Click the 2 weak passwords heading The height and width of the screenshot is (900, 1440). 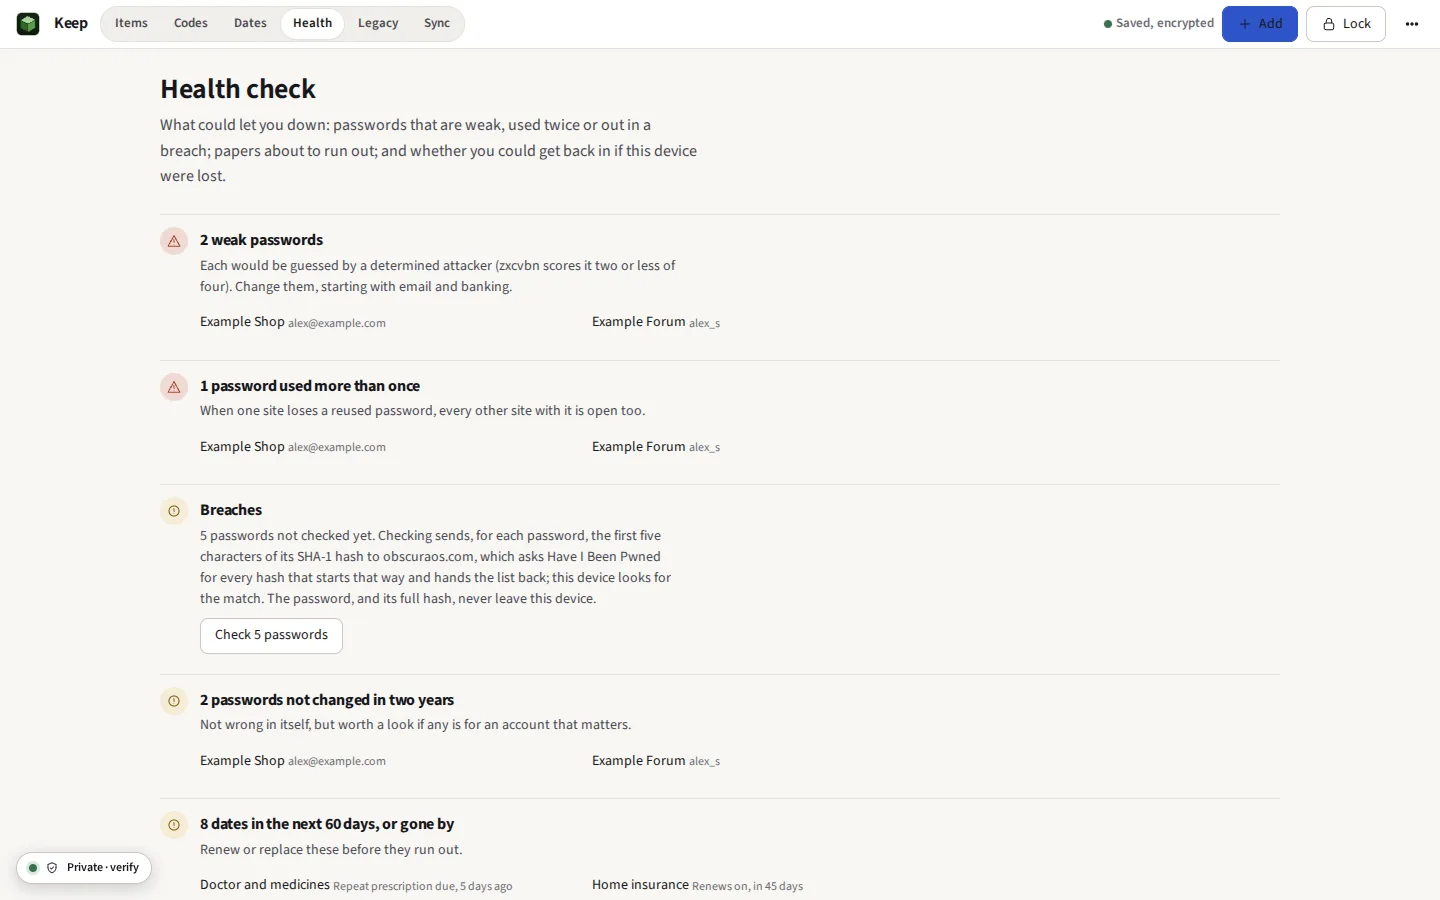[x=261, y=240]
